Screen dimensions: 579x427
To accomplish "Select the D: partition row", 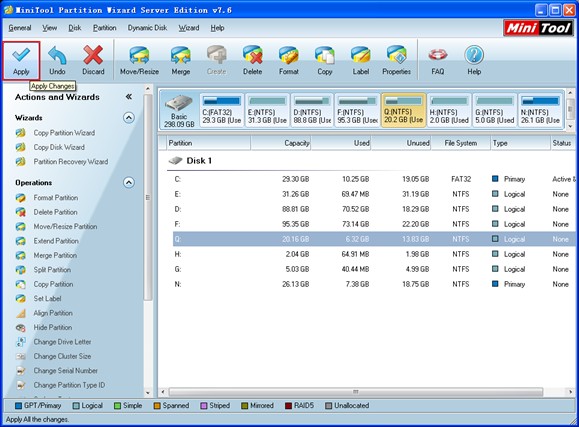I will [x=374, y=209].
